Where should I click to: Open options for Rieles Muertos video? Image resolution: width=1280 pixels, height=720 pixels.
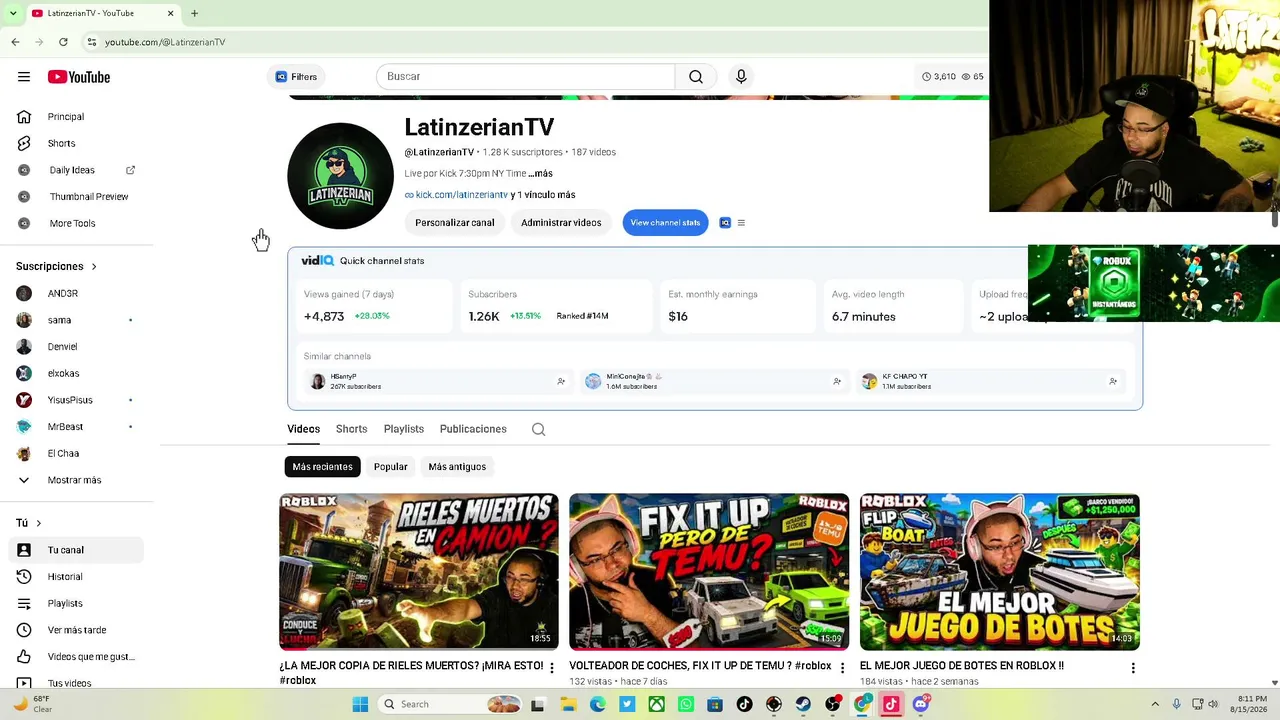tap(551, 667)
